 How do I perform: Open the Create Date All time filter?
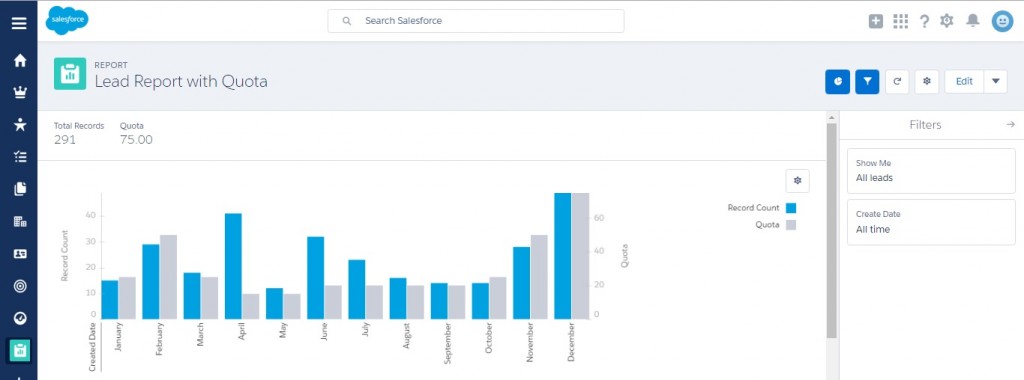click(931, 222)
